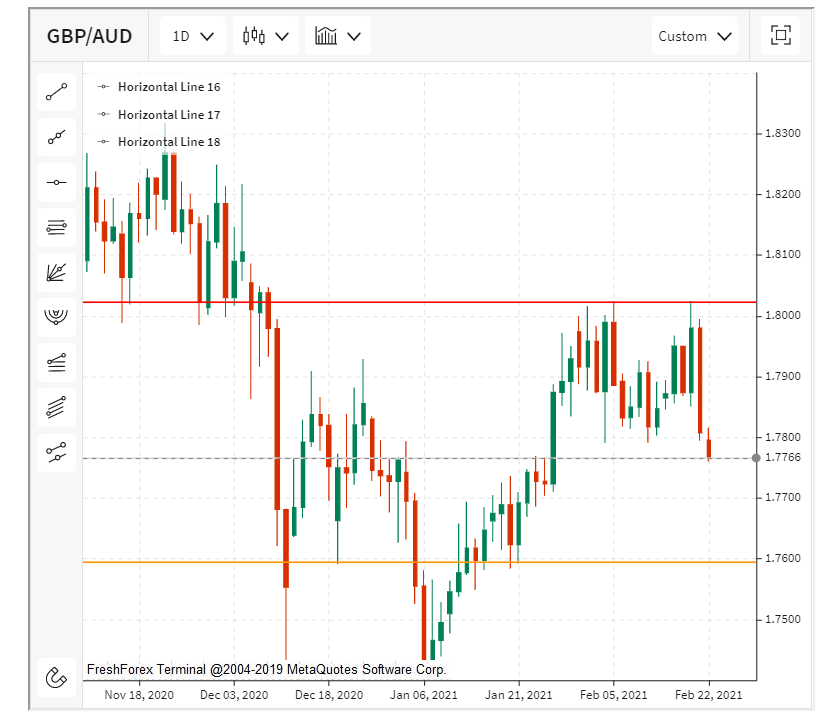Select Horizontal Line 17 legend entry

[x=159, y=114]
